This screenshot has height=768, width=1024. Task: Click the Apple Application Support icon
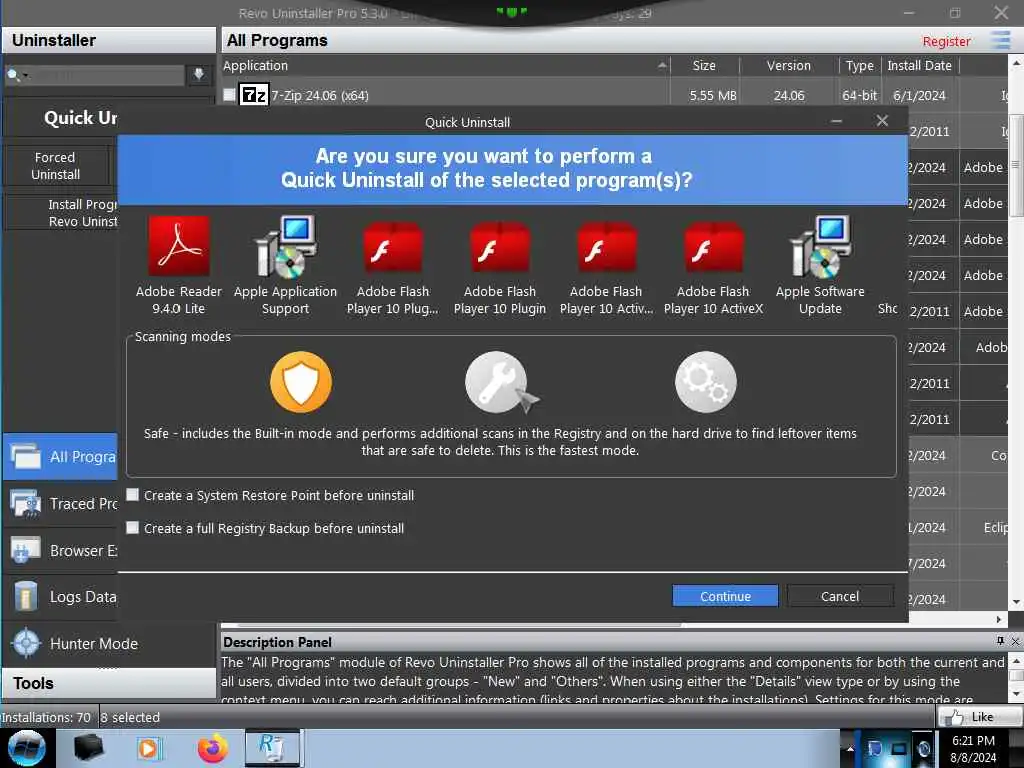tap(285, 246)
